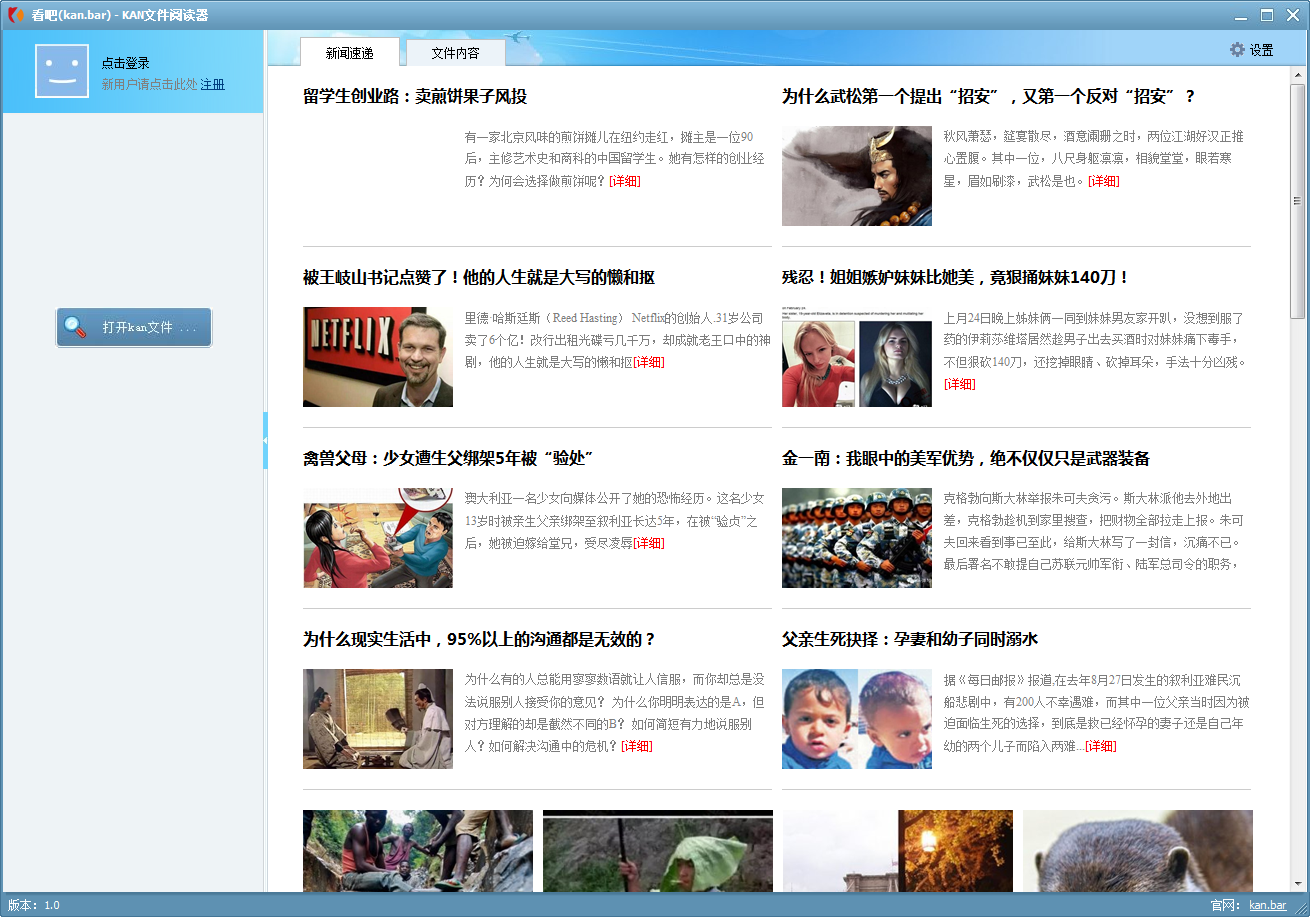
Task: Click the Netflix founder thumbnail
Action: (x=378, y=357)
